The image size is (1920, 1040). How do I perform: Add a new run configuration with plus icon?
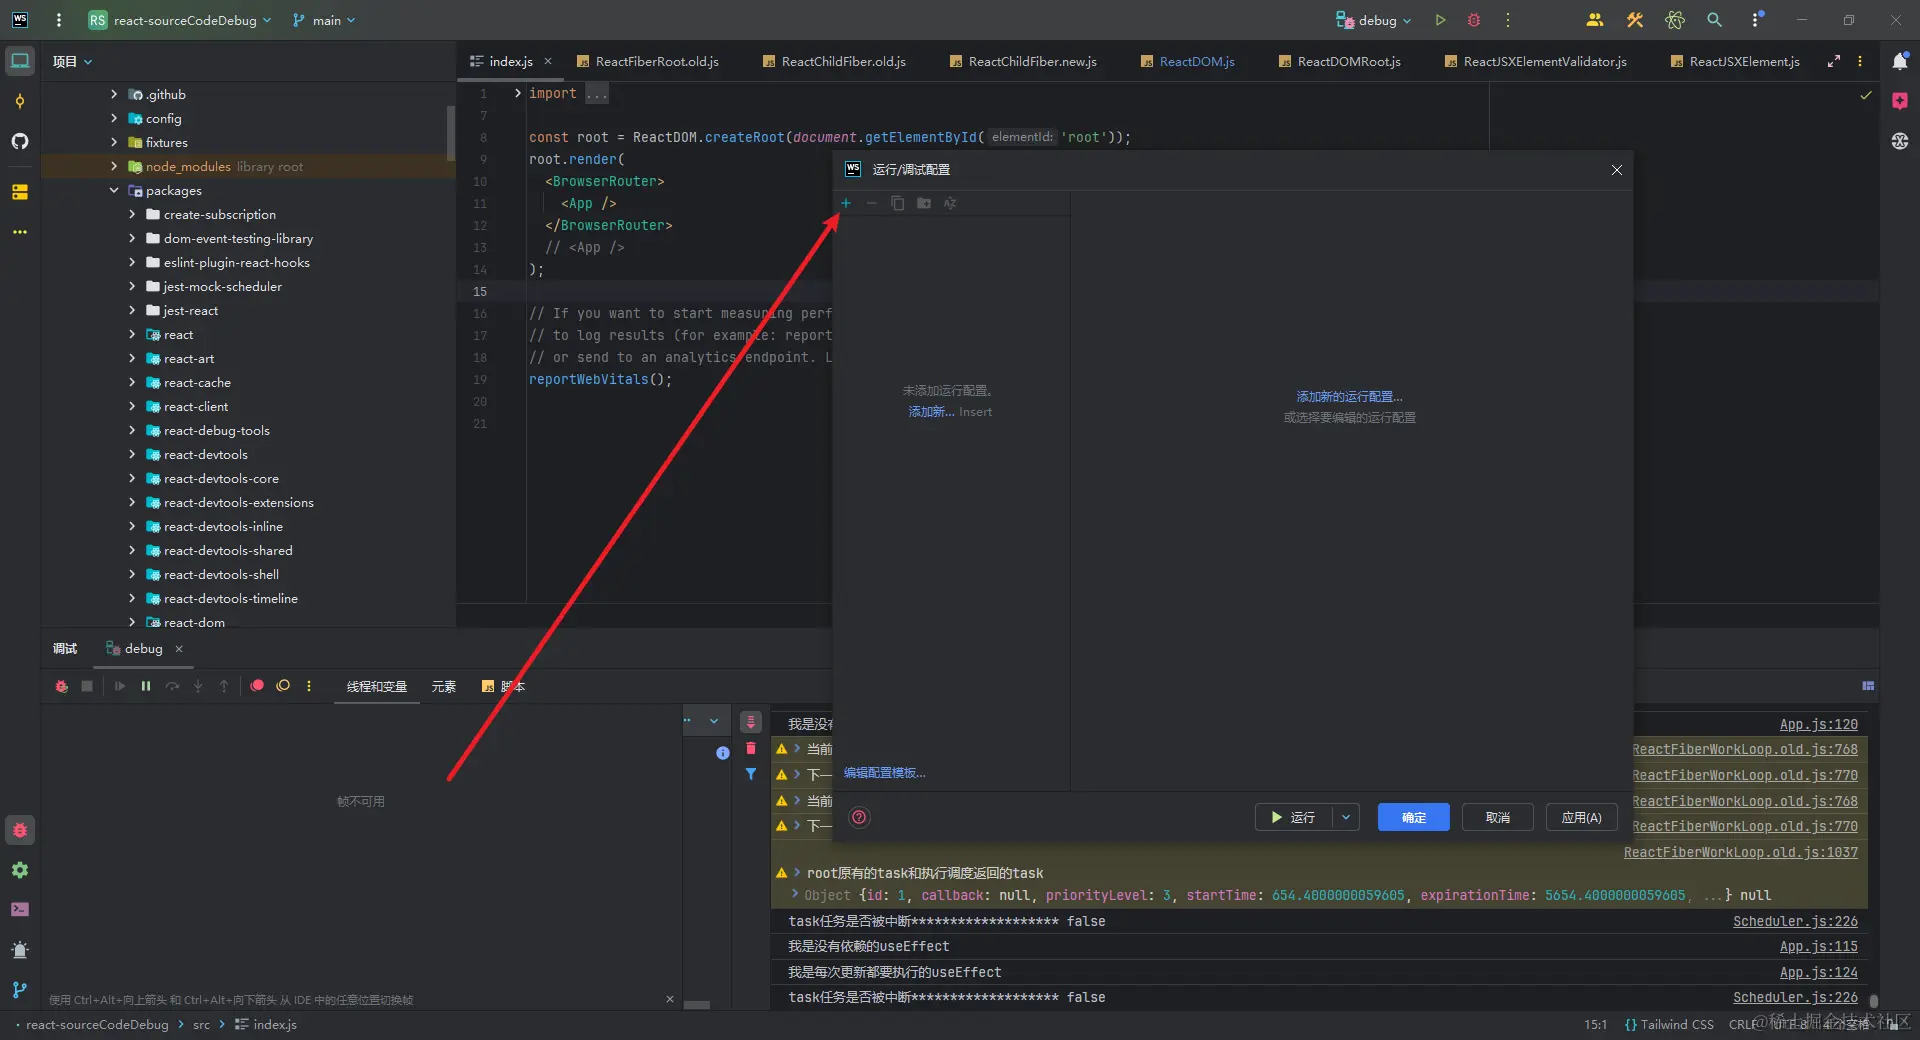(x=846, y=203)
